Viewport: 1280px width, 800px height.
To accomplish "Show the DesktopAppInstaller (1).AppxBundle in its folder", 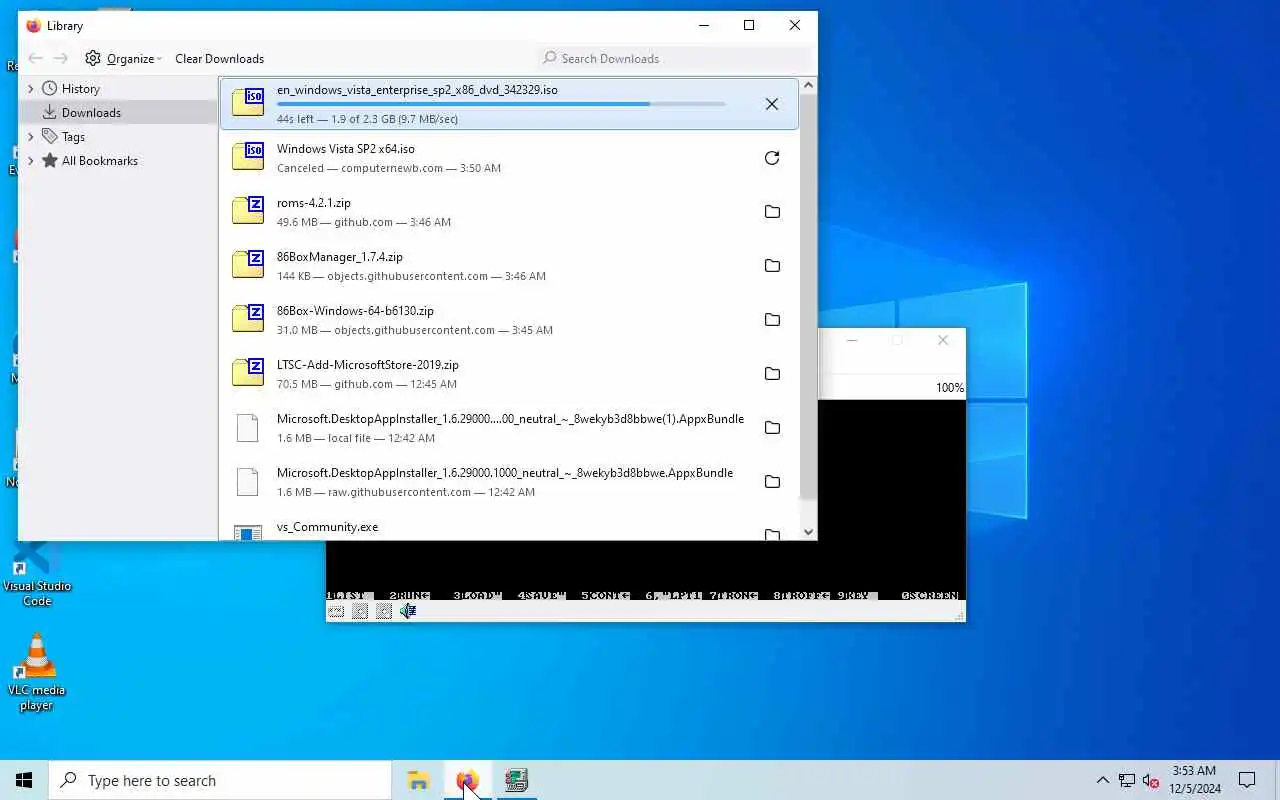I will pos(772,428).
